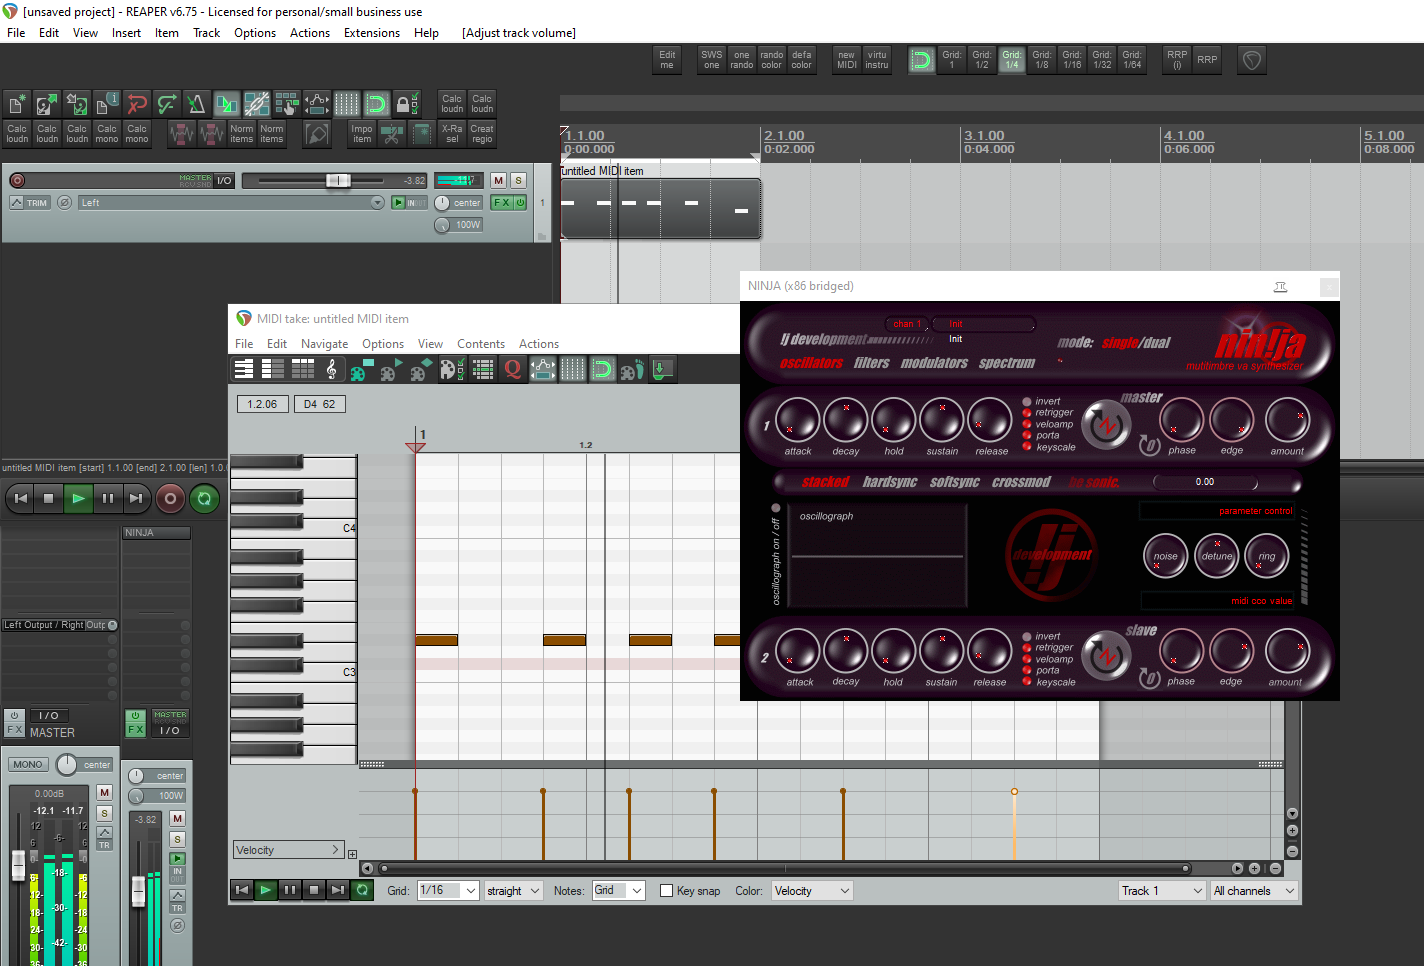
Task: Toggle track 1 phase invert button
Action: [x=64, y=203]
